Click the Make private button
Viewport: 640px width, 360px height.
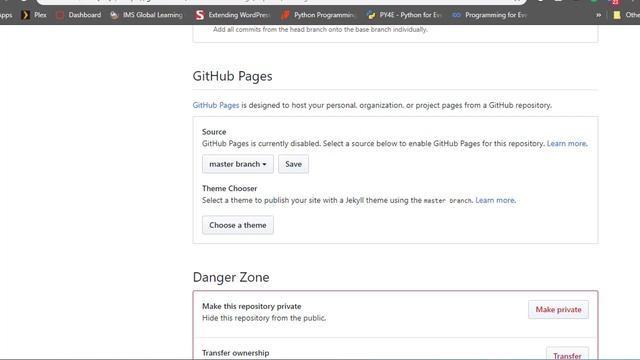(558, 309)
